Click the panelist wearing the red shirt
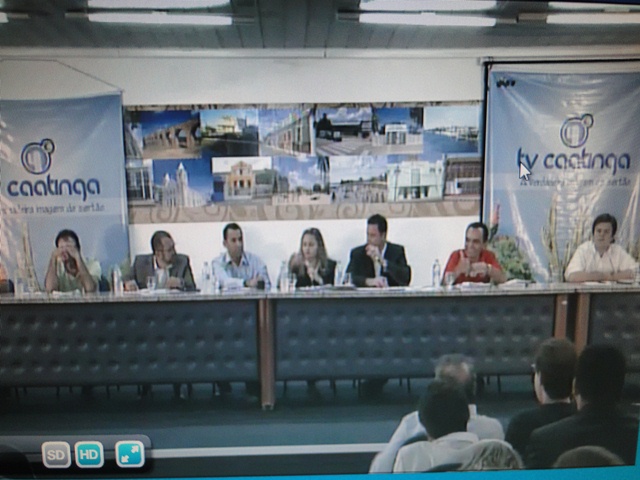This screenshot has width=640, height=480. pos(474,257)
